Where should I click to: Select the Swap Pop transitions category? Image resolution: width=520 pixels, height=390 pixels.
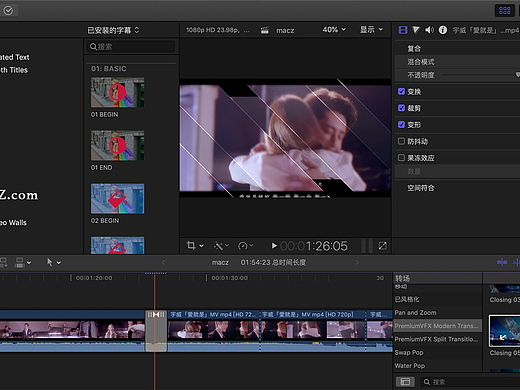click(437, 352)
